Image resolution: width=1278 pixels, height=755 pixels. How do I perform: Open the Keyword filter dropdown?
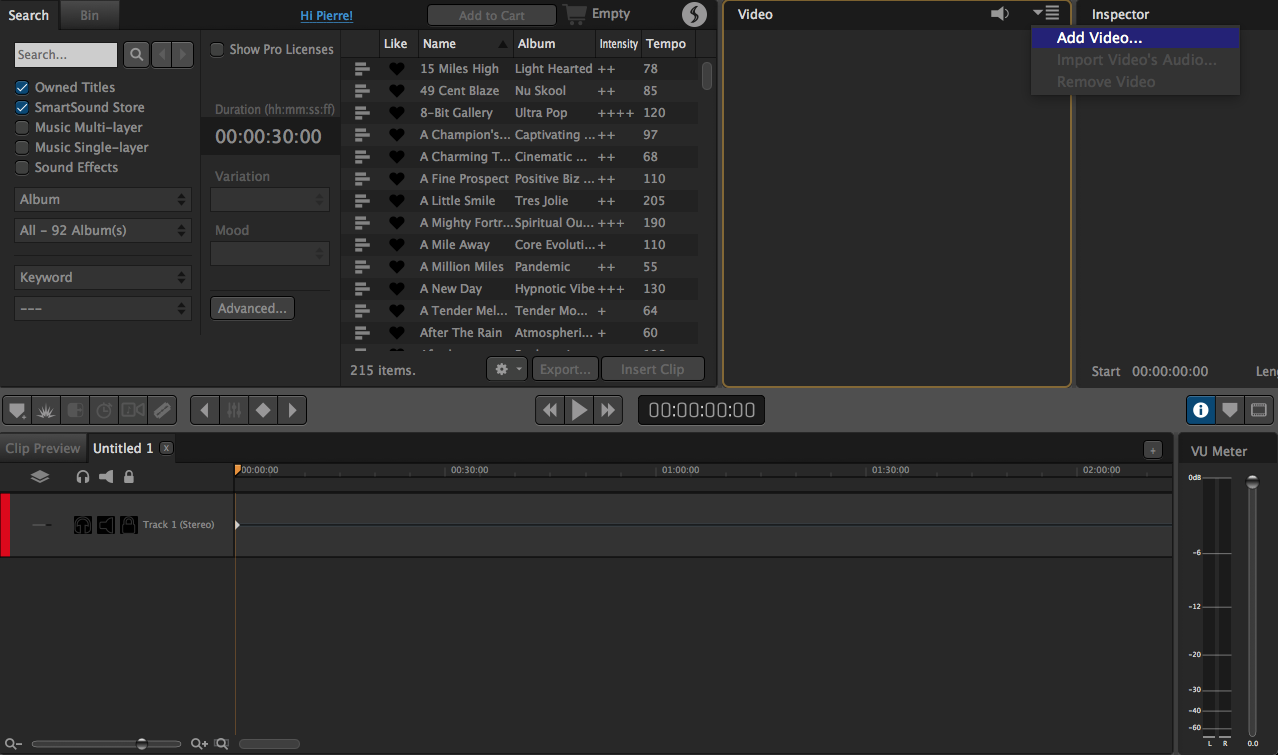103,277
